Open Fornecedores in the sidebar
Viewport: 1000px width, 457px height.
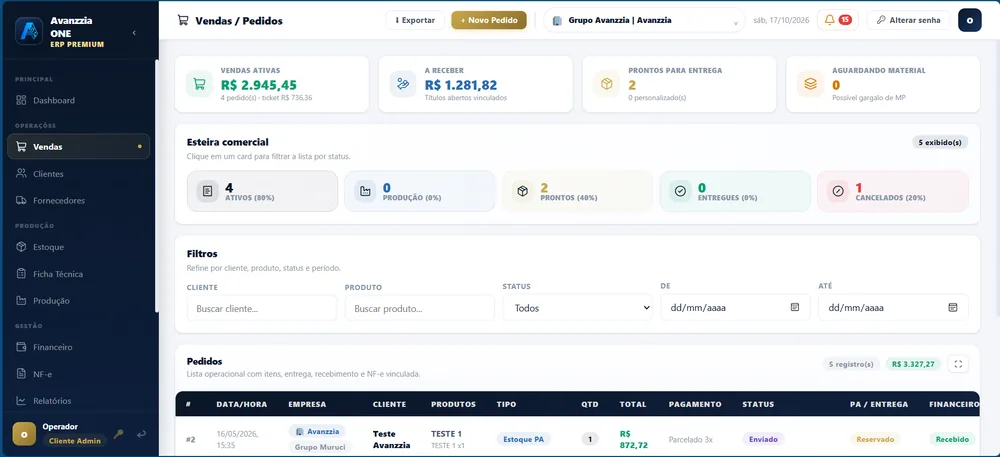(78, 200)
